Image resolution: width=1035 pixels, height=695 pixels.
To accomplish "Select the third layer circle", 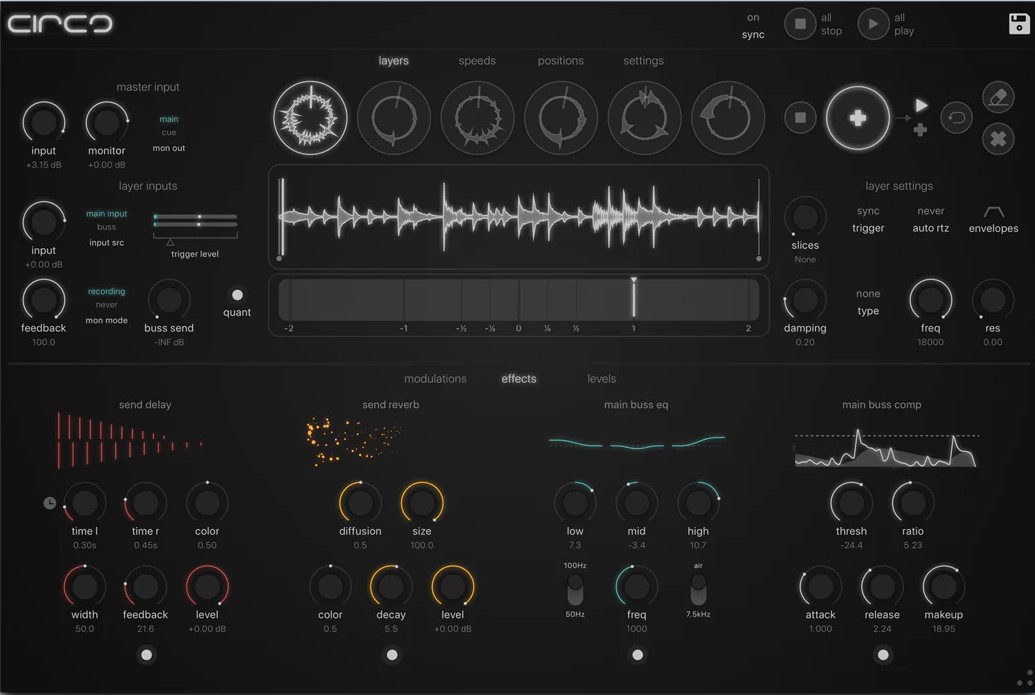I will (x=477, y=118).
